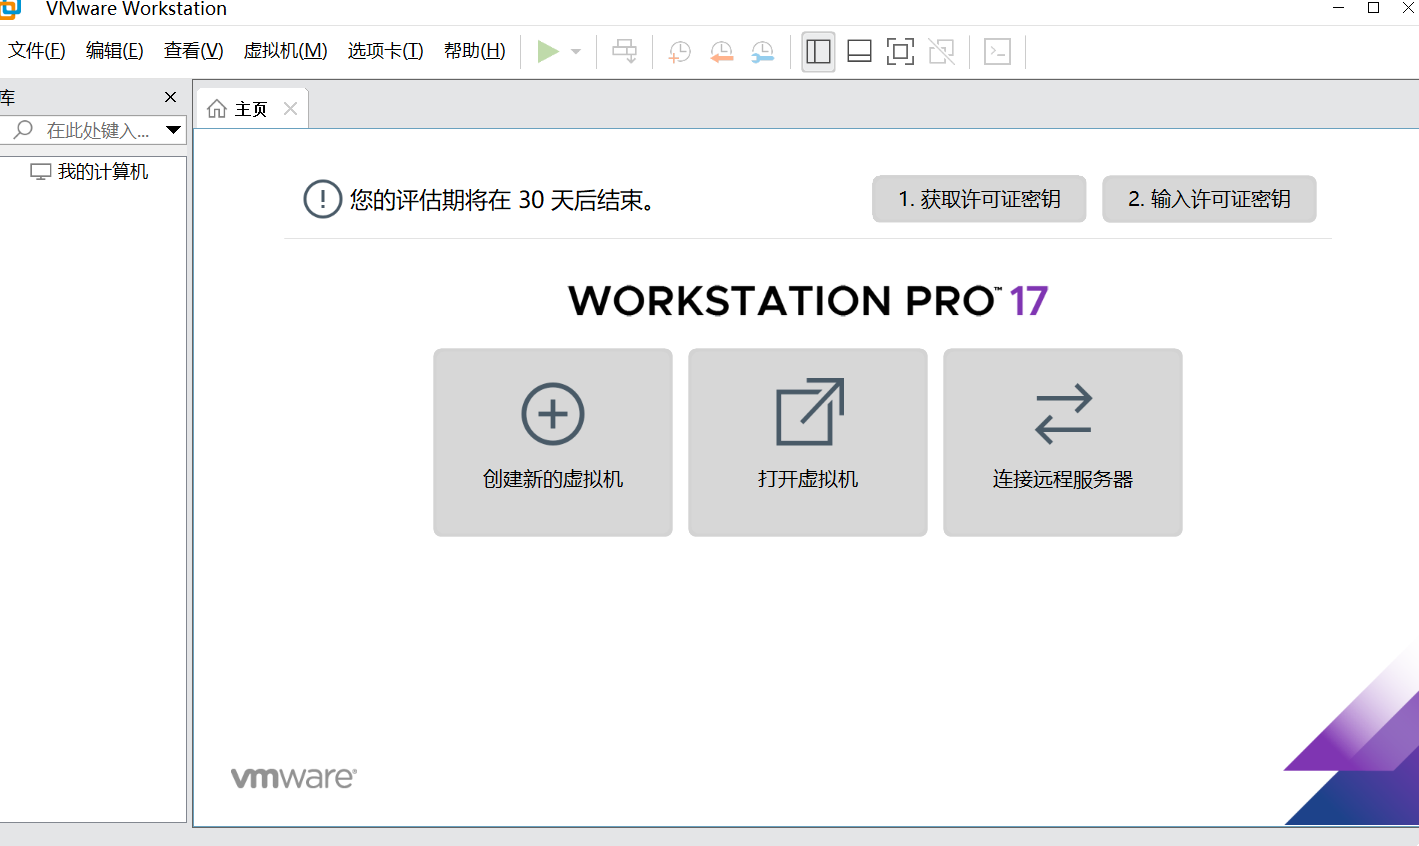Select the 主页 home tab
This screenshot has width=1419, height=846.
(x=252, y=108)
